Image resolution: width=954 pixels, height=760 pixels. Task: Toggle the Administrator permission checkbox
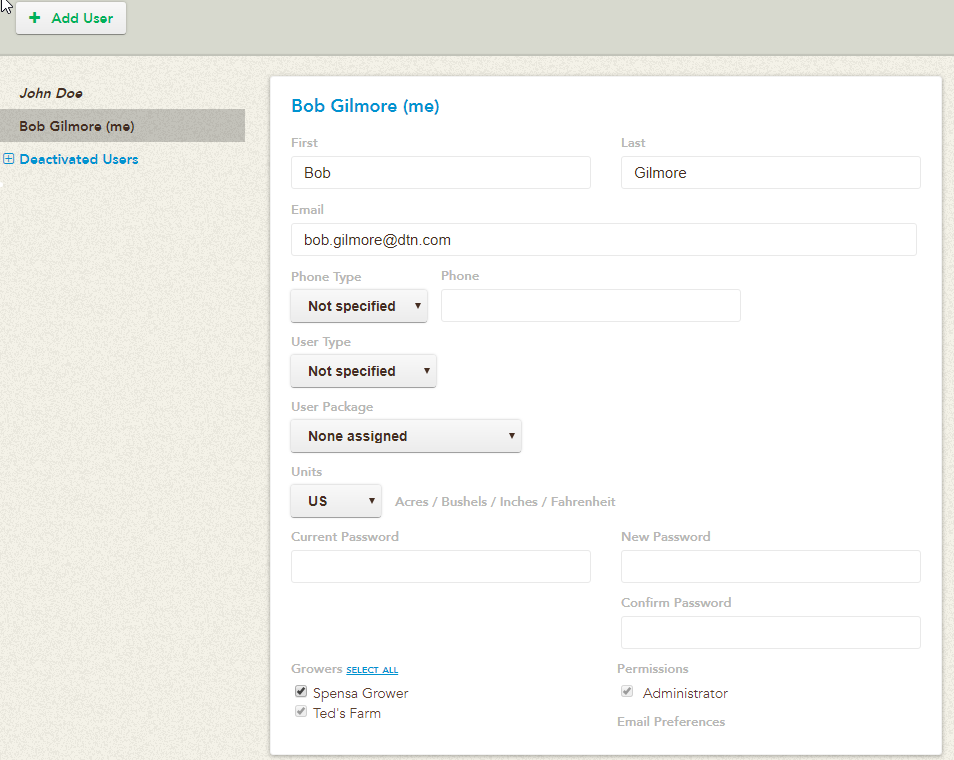pyautogui.click(x=628, y=692)
